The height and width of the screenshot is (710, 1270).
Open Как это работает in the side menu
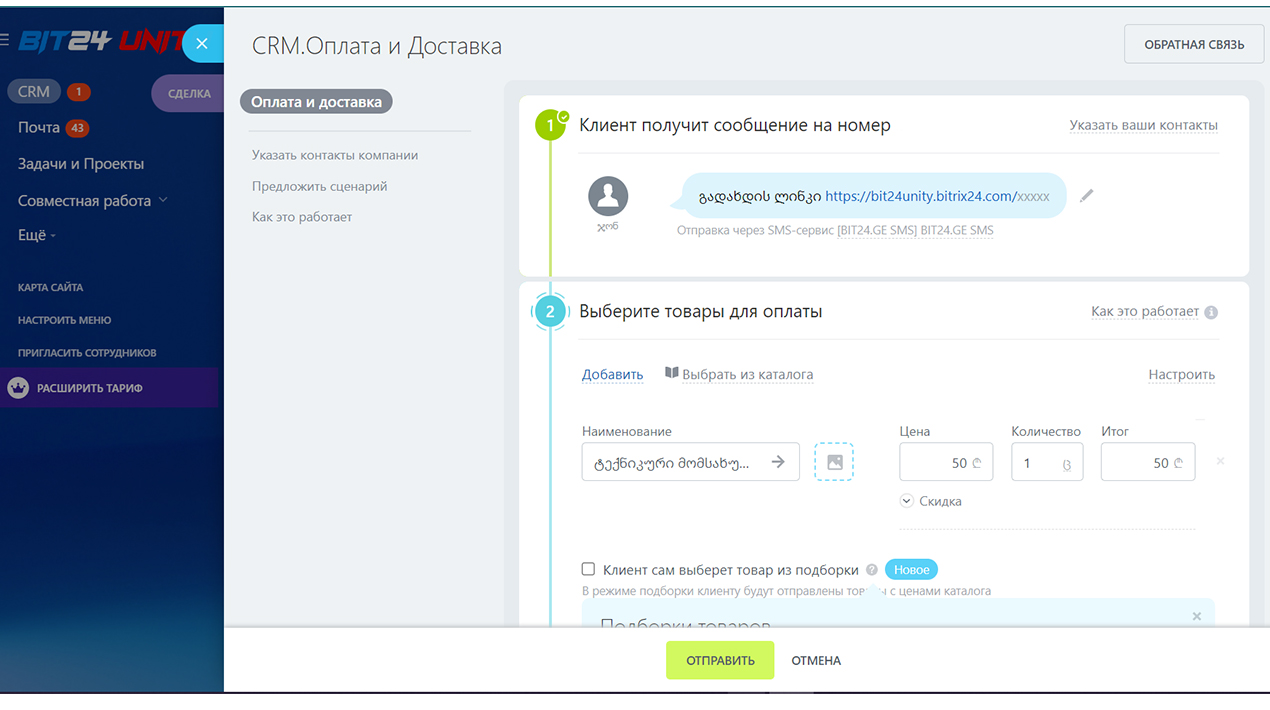[302, 217]
